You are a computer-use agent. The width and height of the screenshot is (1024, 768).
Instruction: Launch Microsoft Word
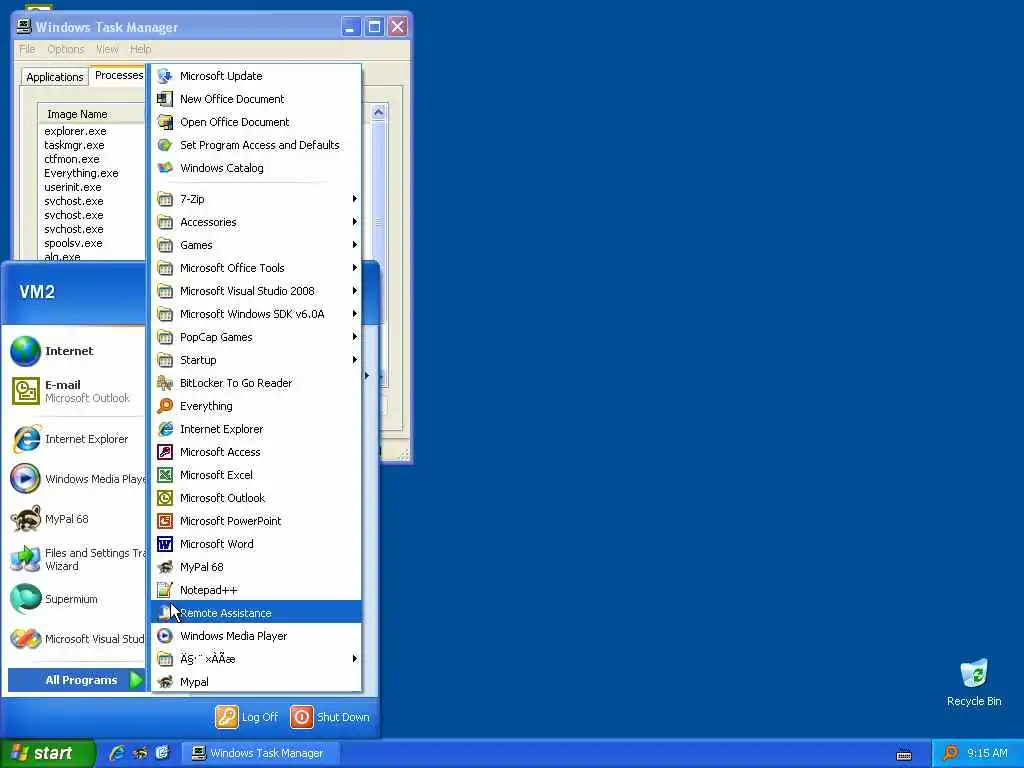(x=256, y=544)
